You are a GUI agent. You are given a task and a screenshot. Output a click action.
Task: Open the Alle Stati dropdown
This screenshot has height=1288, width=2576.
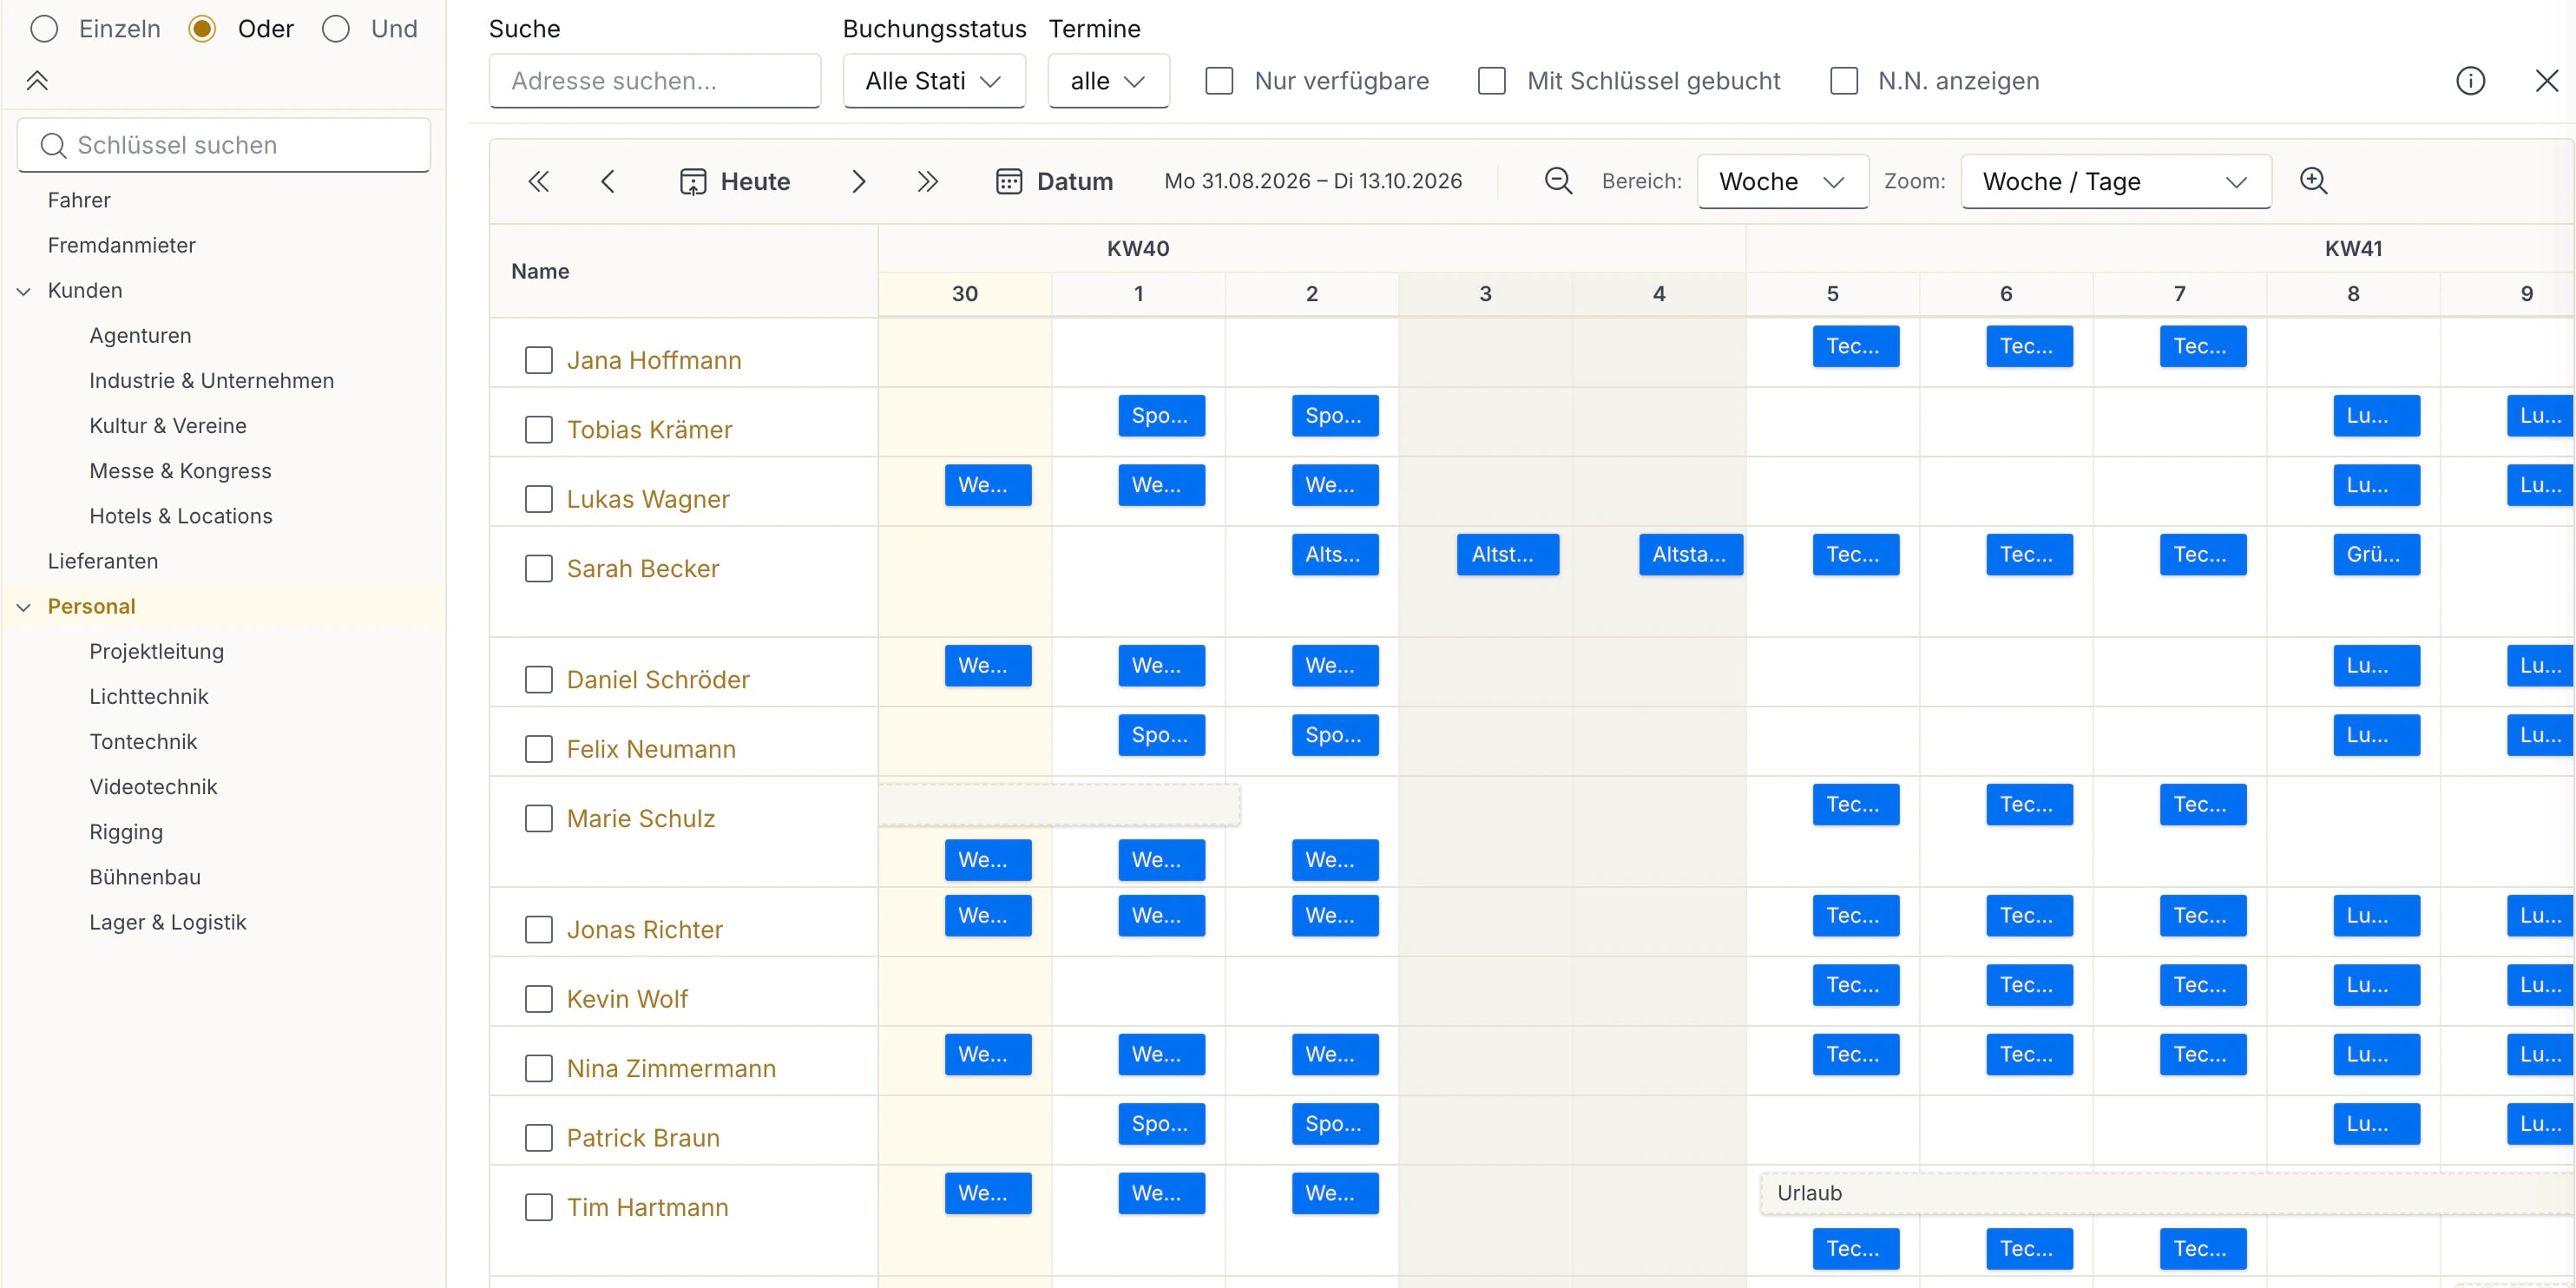(x=934, y=81)
